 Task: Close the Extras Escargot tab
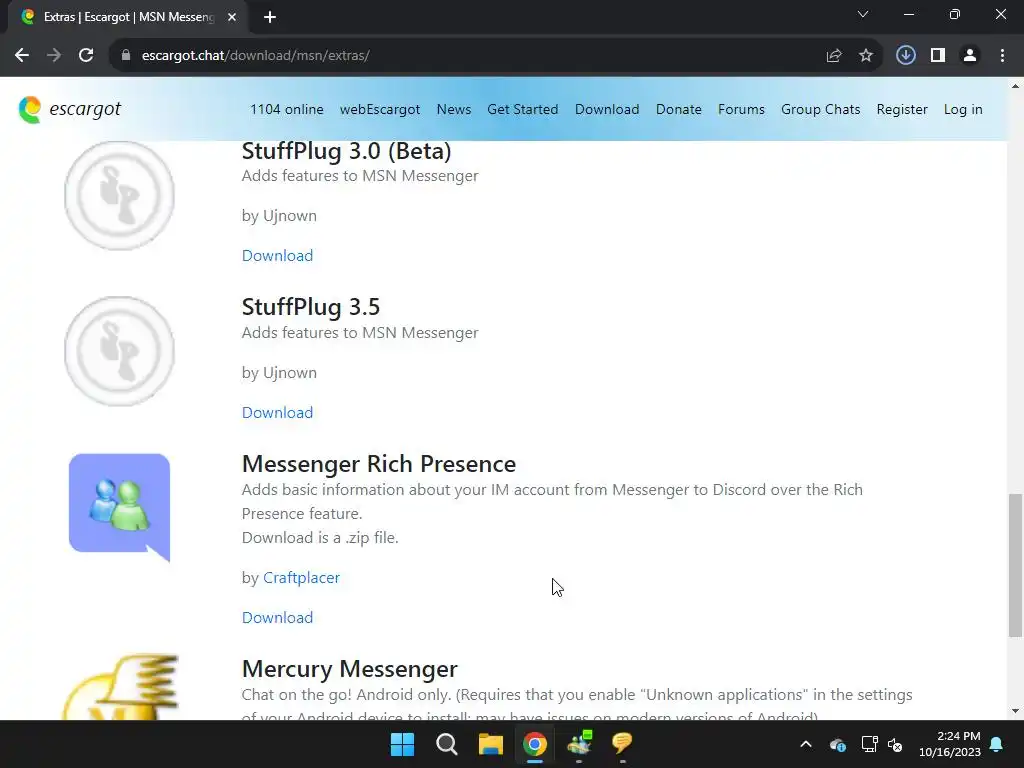click(232, 17)
